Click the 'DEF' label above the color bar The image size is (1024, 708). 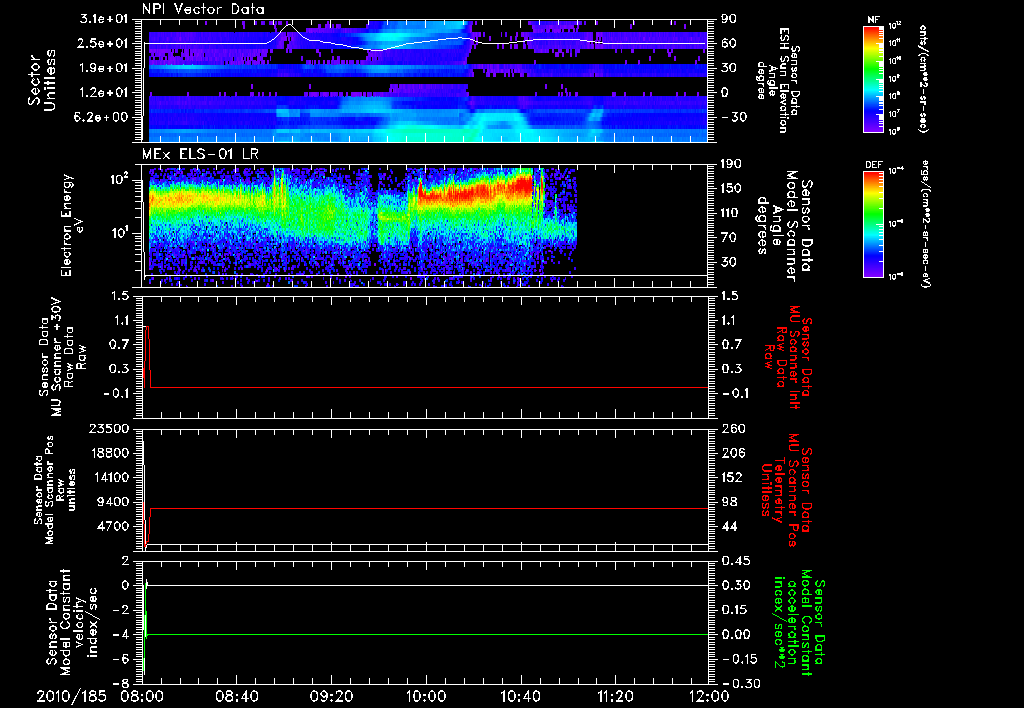coord(874,165)
